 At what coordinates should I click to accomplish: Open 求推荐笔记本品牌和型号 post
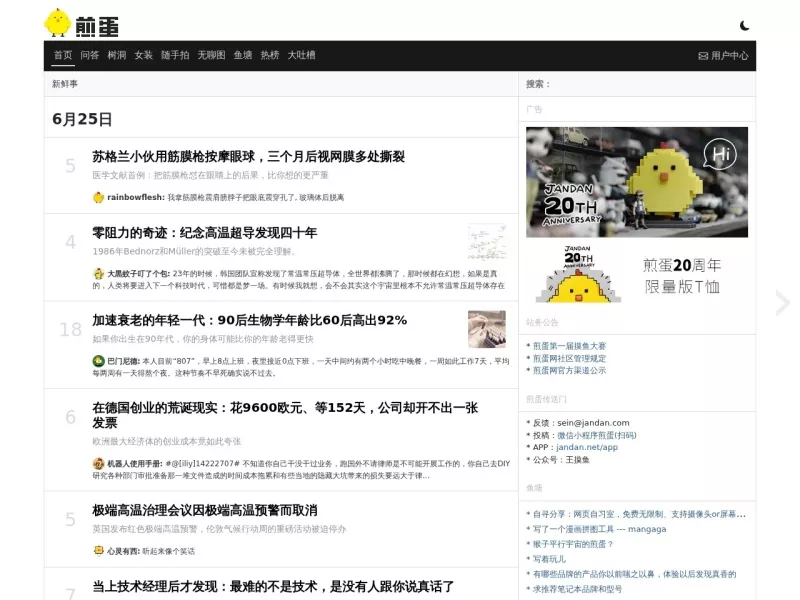tap(578, 589)
